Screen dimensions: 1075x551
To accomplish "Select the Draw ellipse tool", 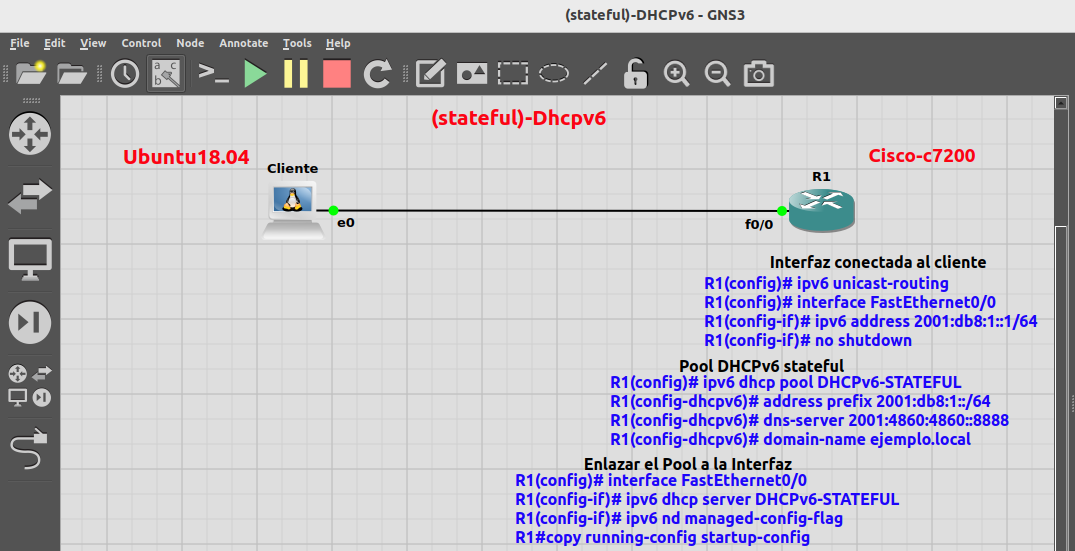I will [x=554, y=73].
